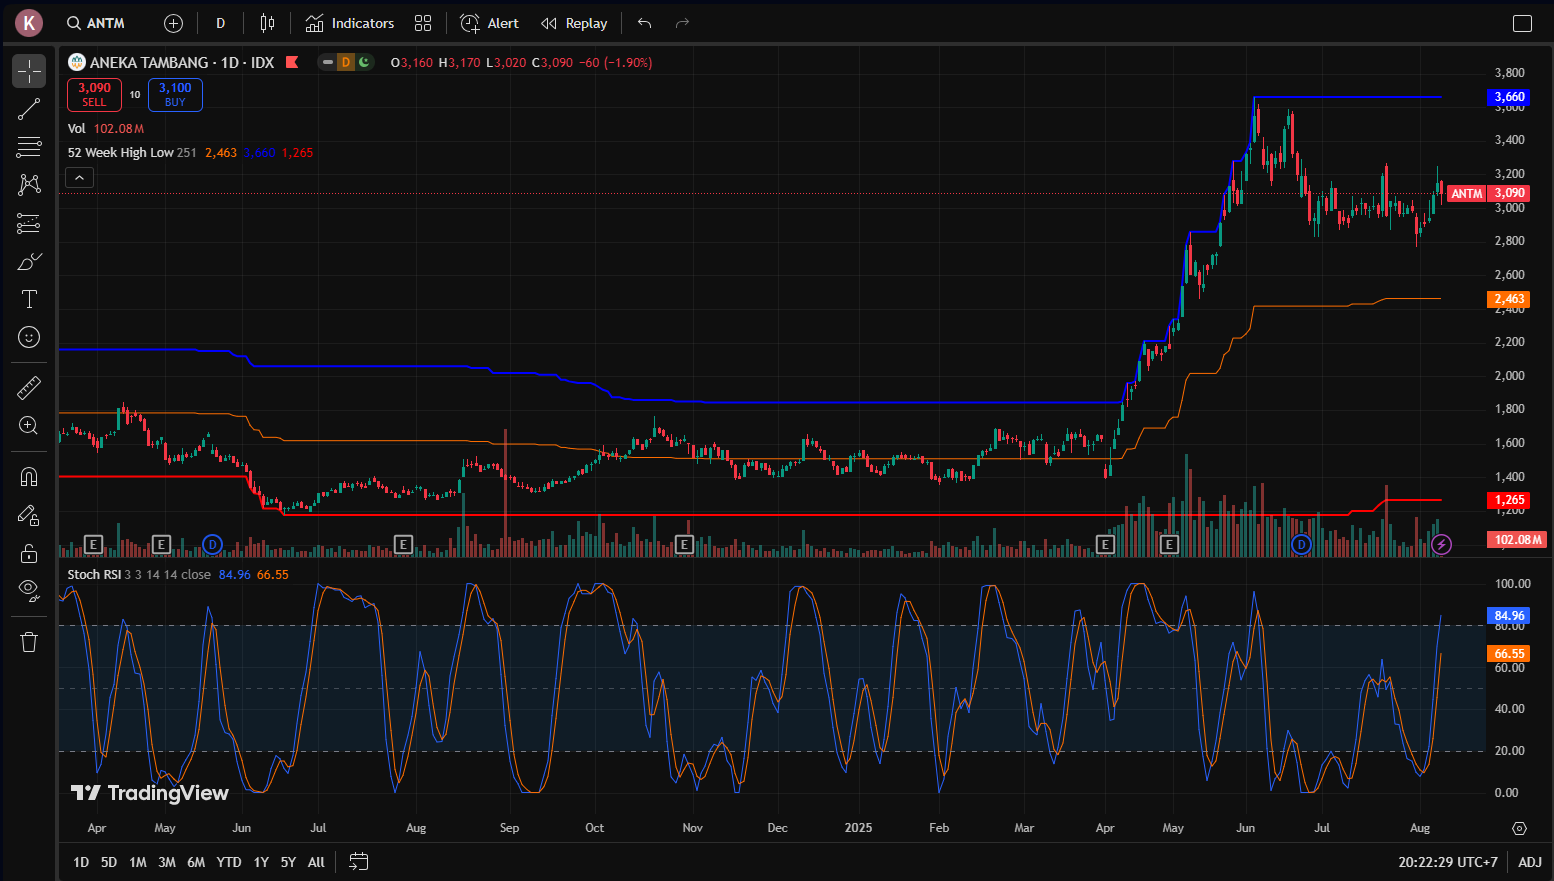Start bar Replay mode
This screenshot has height=881, width=1554.
(574, 23)
